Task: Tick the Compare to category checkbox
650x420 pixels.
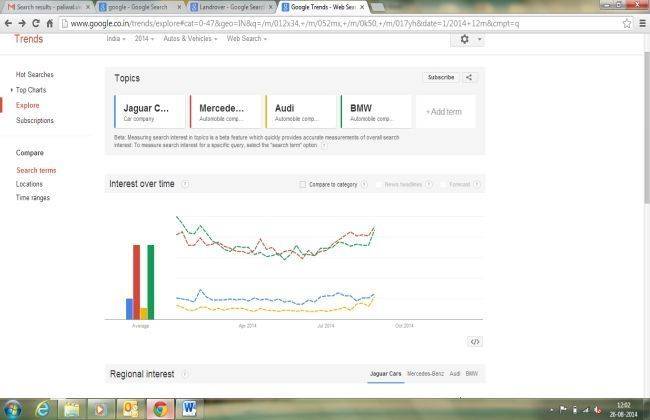Action: click(x=303, y=185)
